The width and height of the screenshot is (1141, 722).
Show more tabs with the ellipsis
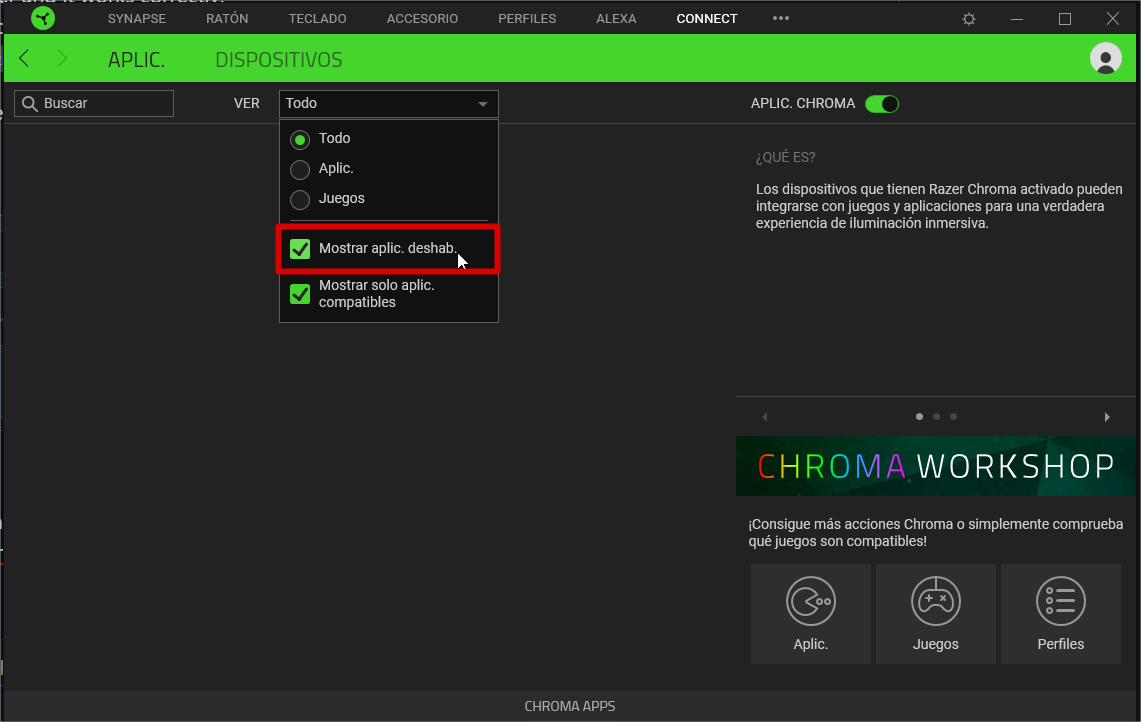(781, 18)
